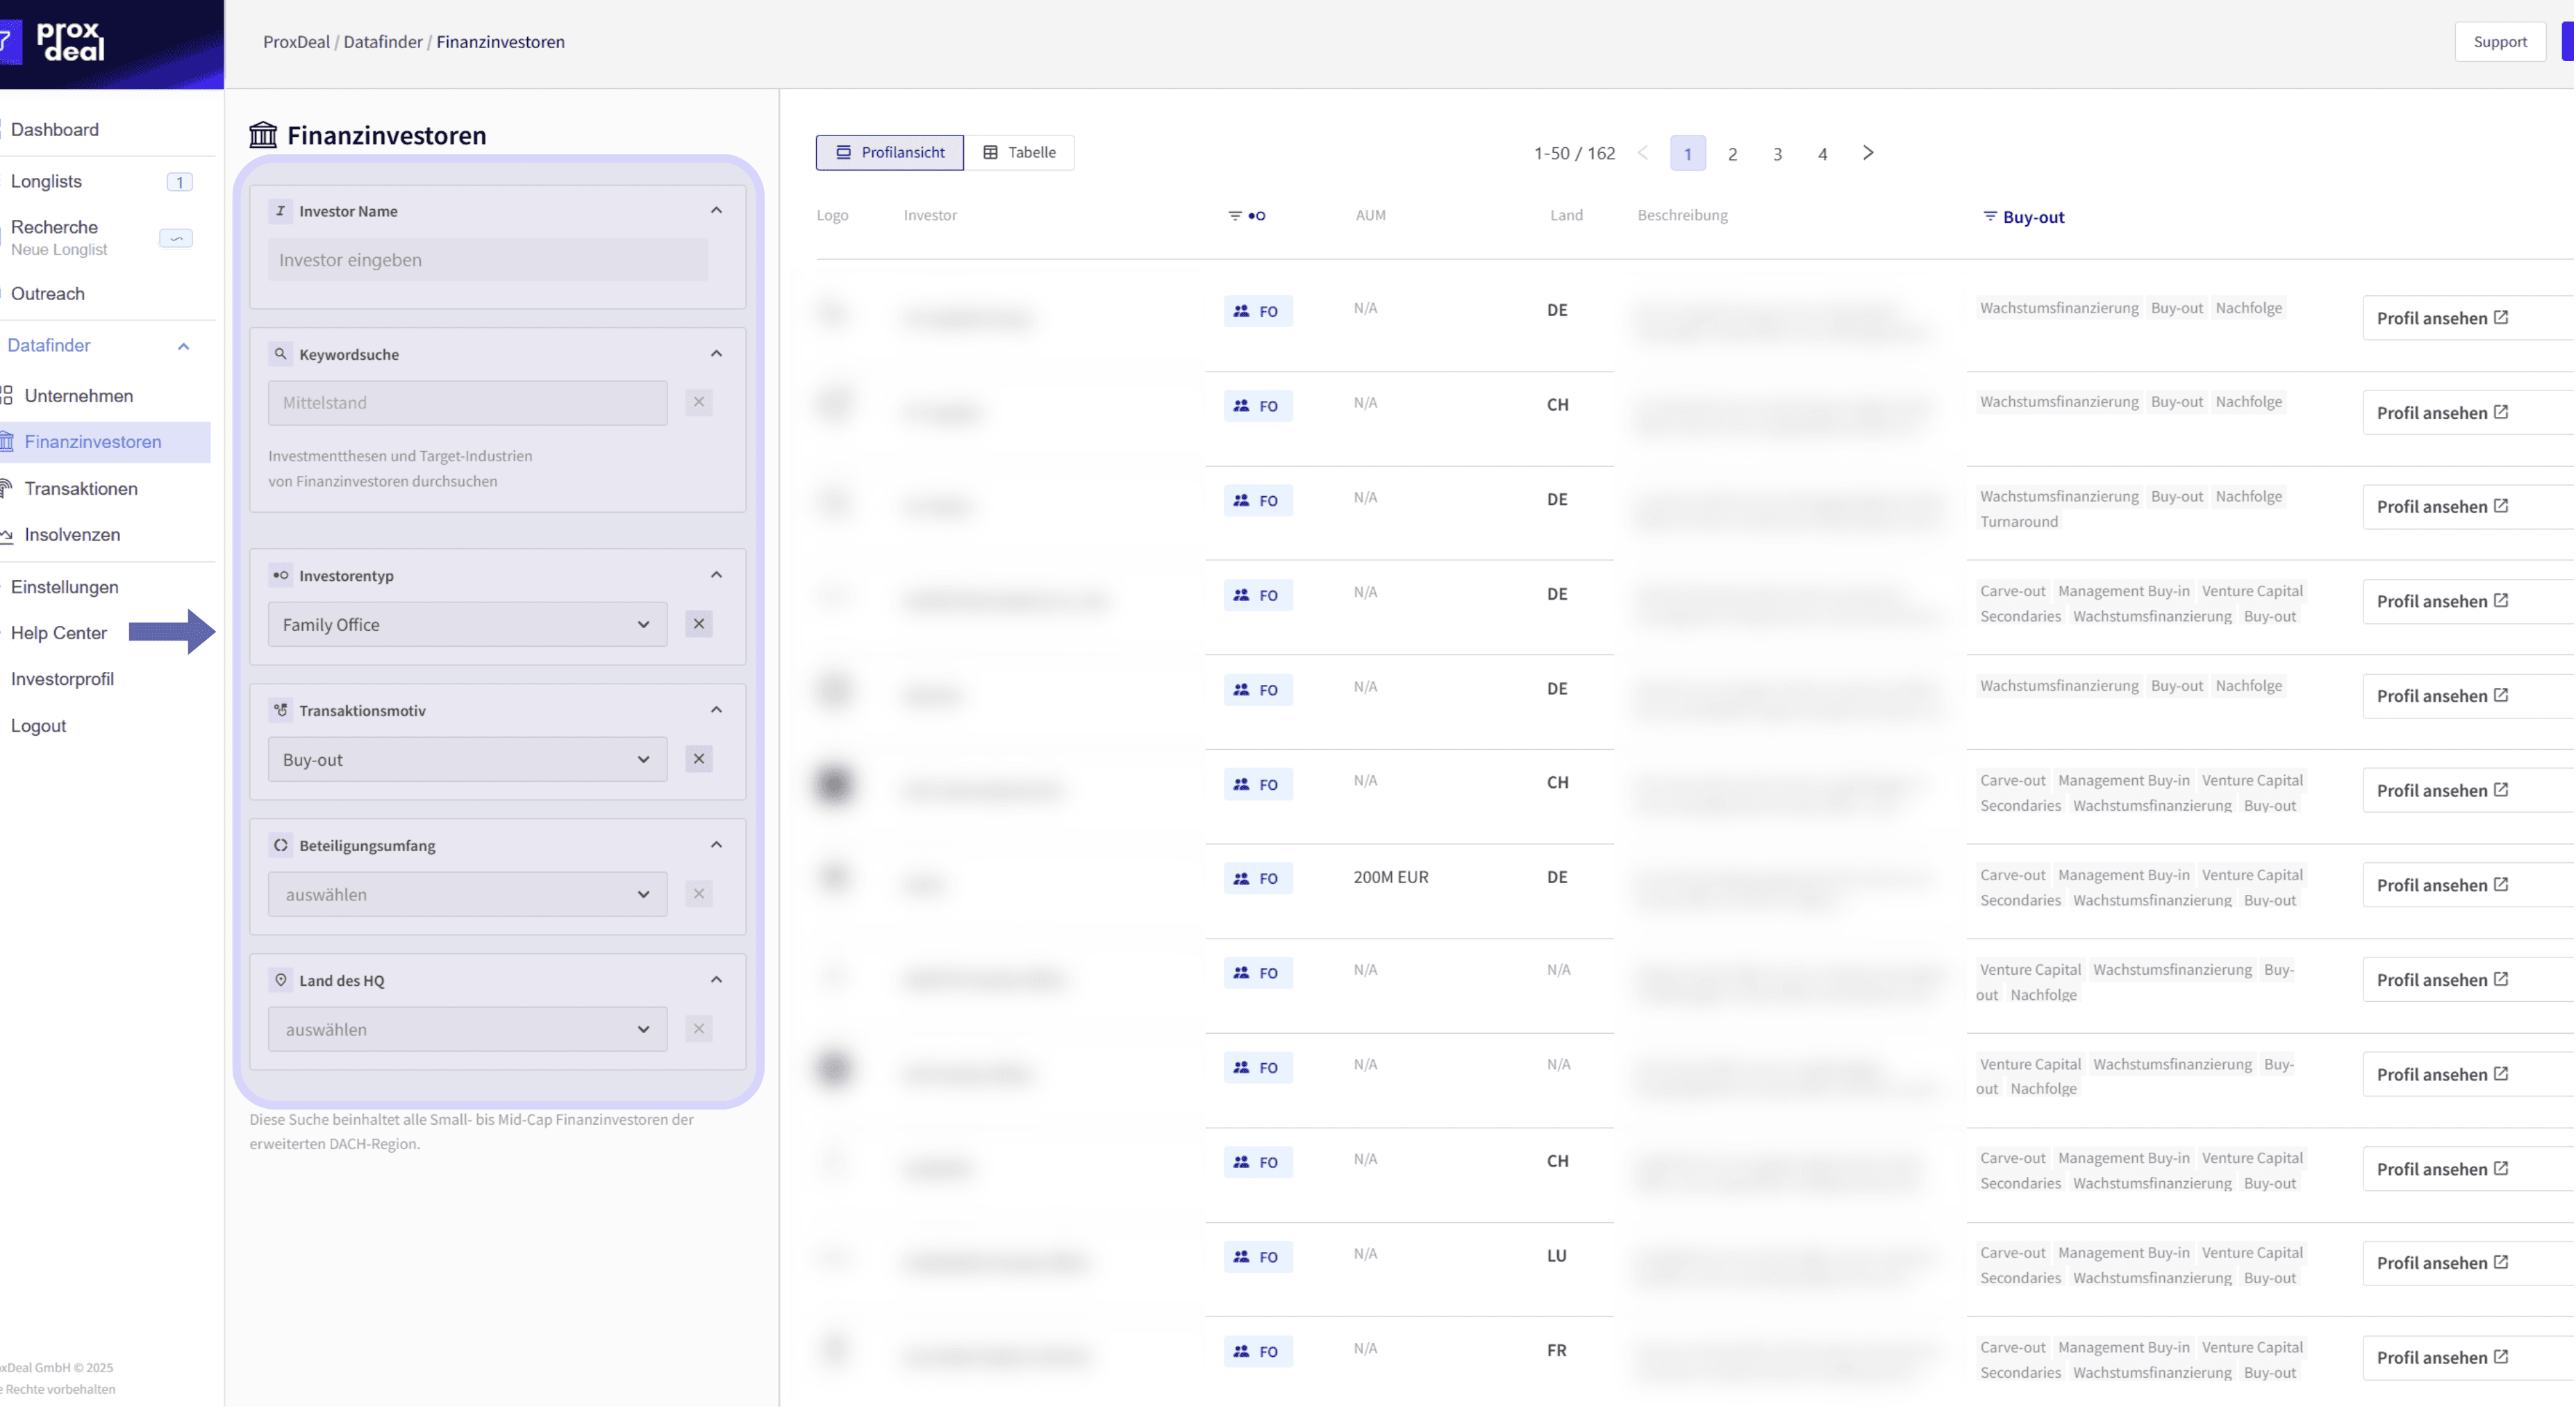The image size is (2576, 1409).
Task: Go to next results page arrow
Action: [x=1867, y=153]
